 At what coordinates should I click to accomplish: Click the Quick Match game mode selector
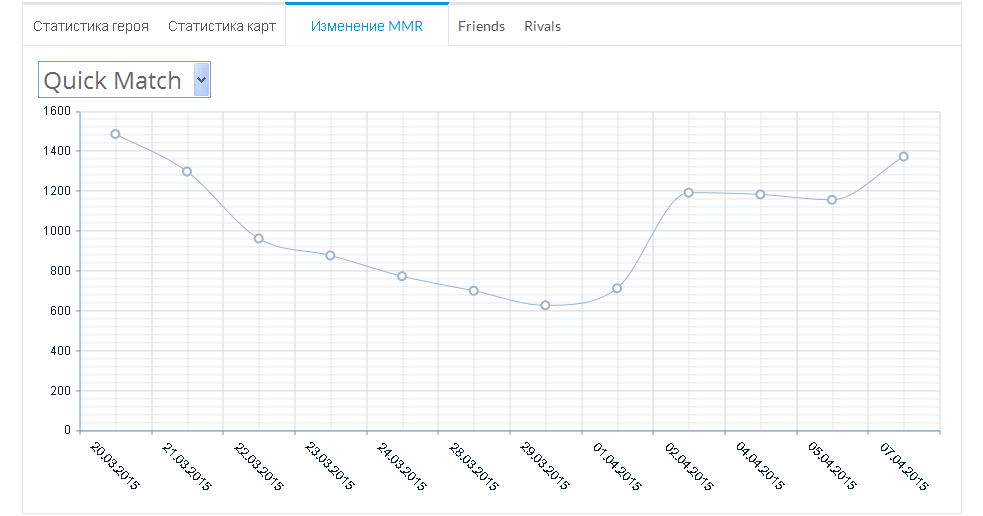pyautogui.click(x=113, y=80)
